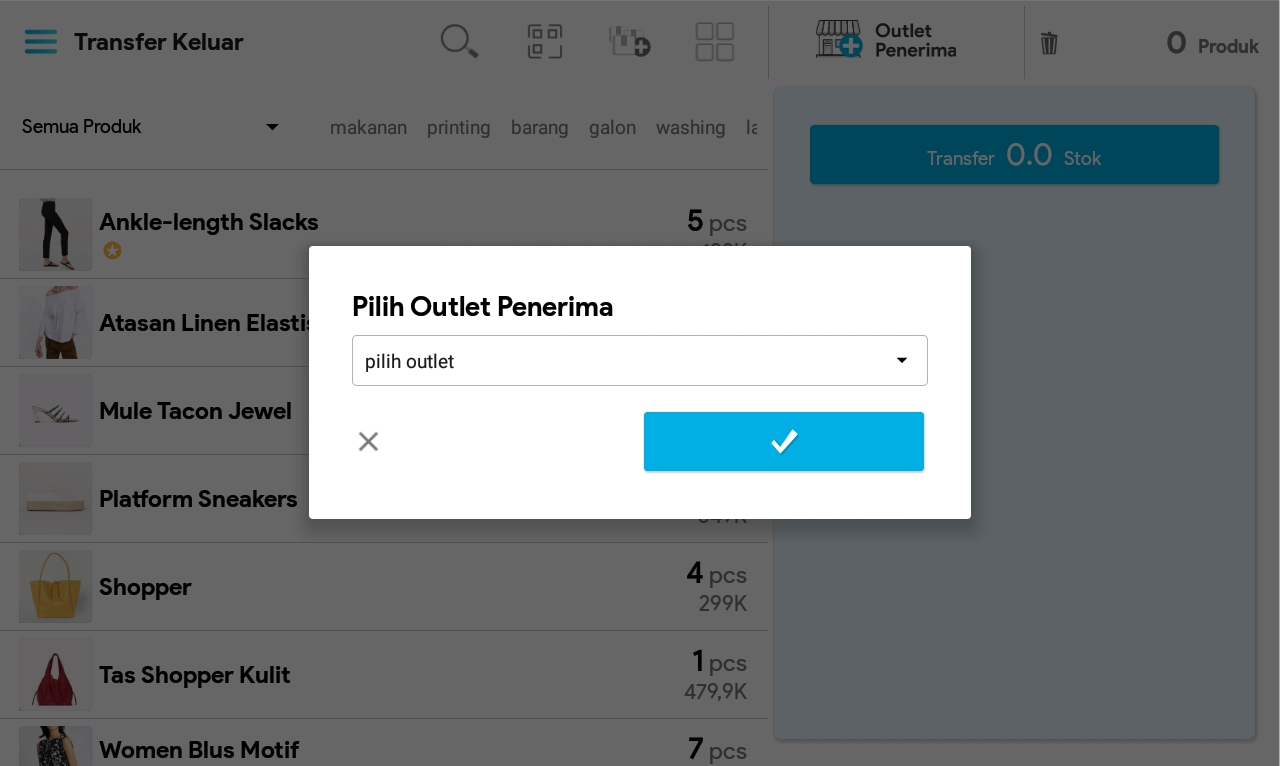Viewport: 1280px width, 766px height.
Task: Open the washing category tab
Action: [690, 128]
